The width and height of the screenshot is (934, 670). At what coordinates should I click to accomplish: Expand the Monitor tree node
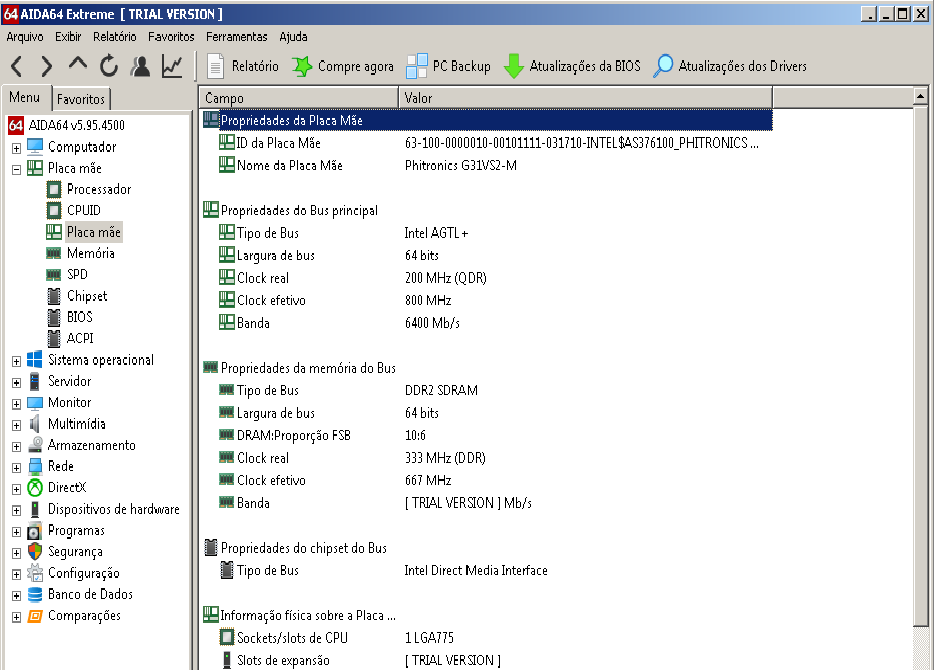[17, 404]
